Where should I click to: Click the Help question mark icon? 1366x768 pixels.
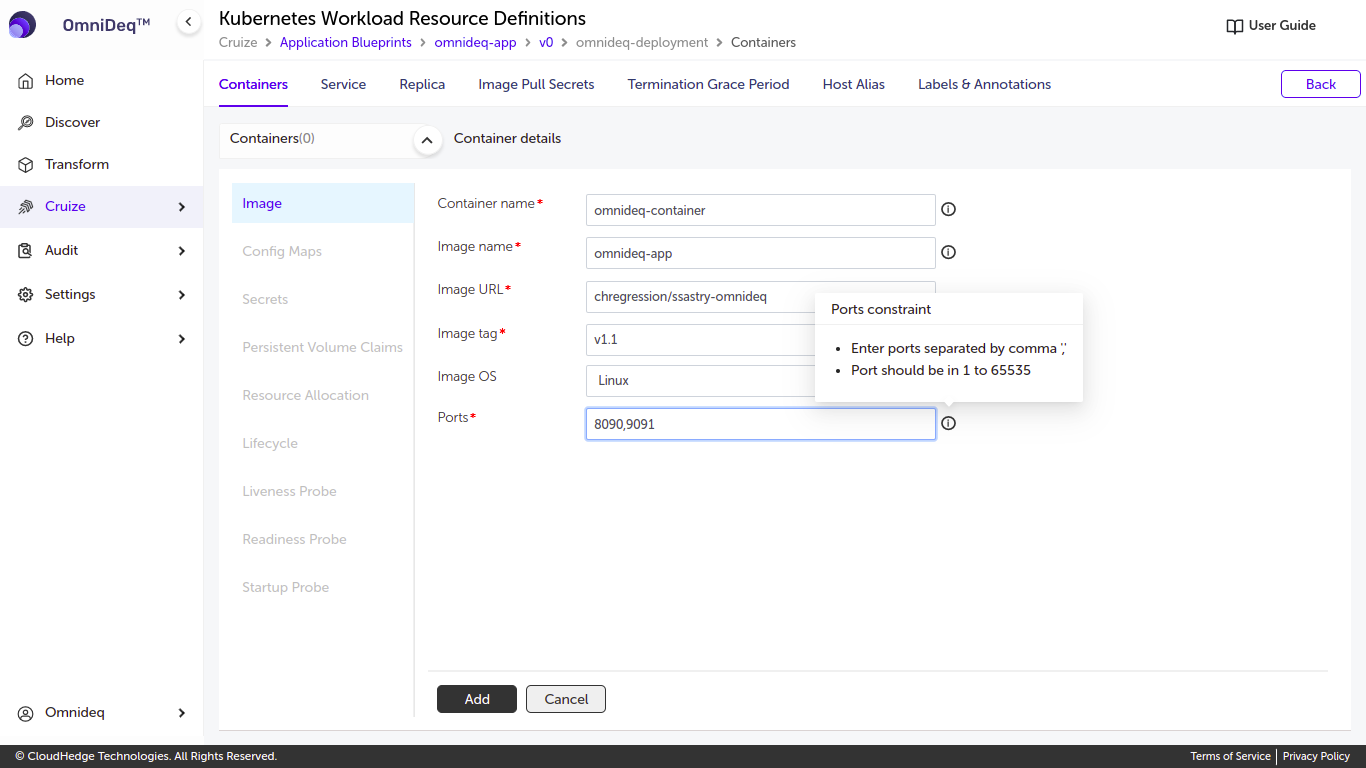point(26,339)
